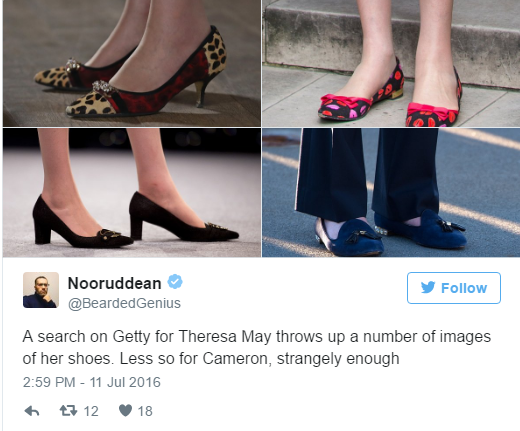Open the black block heel pumps photo
The height and width of the screenshot is (431, 520).
pos(132,193)
